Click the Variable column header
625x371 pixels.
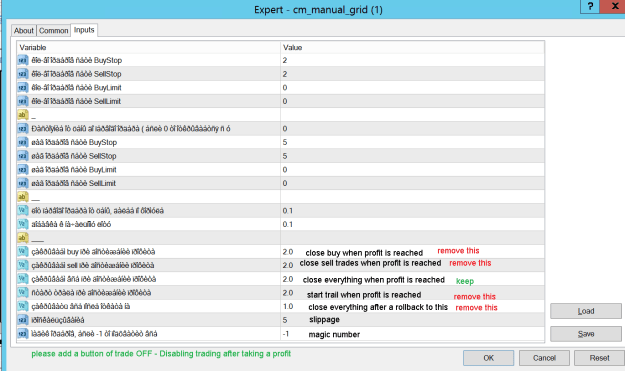148,47
